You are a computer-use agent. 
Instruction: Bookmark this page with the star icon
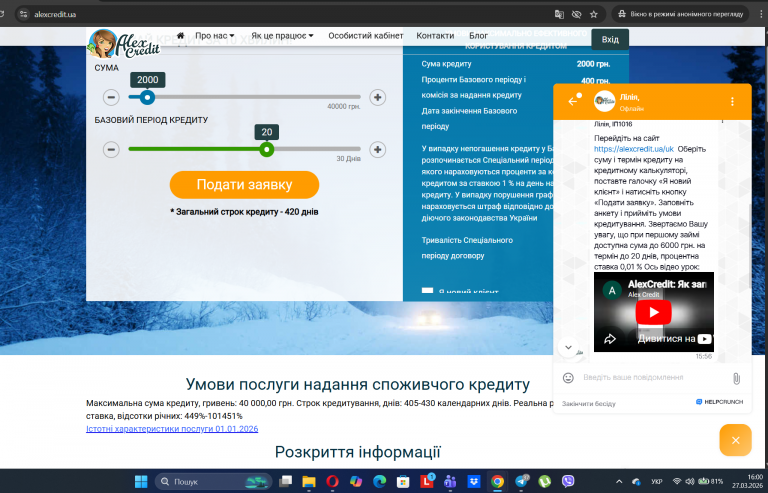[x=594, y=14]
